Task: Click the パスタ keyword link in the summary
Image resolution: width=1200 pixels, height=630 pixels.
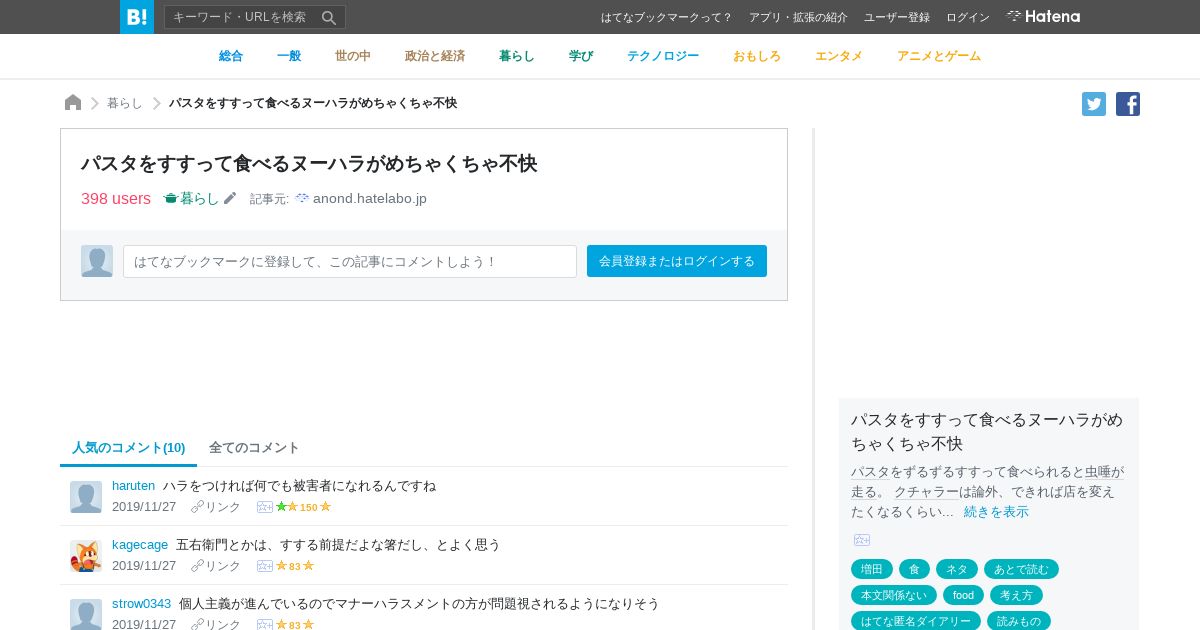Action: tap(871, 471)
